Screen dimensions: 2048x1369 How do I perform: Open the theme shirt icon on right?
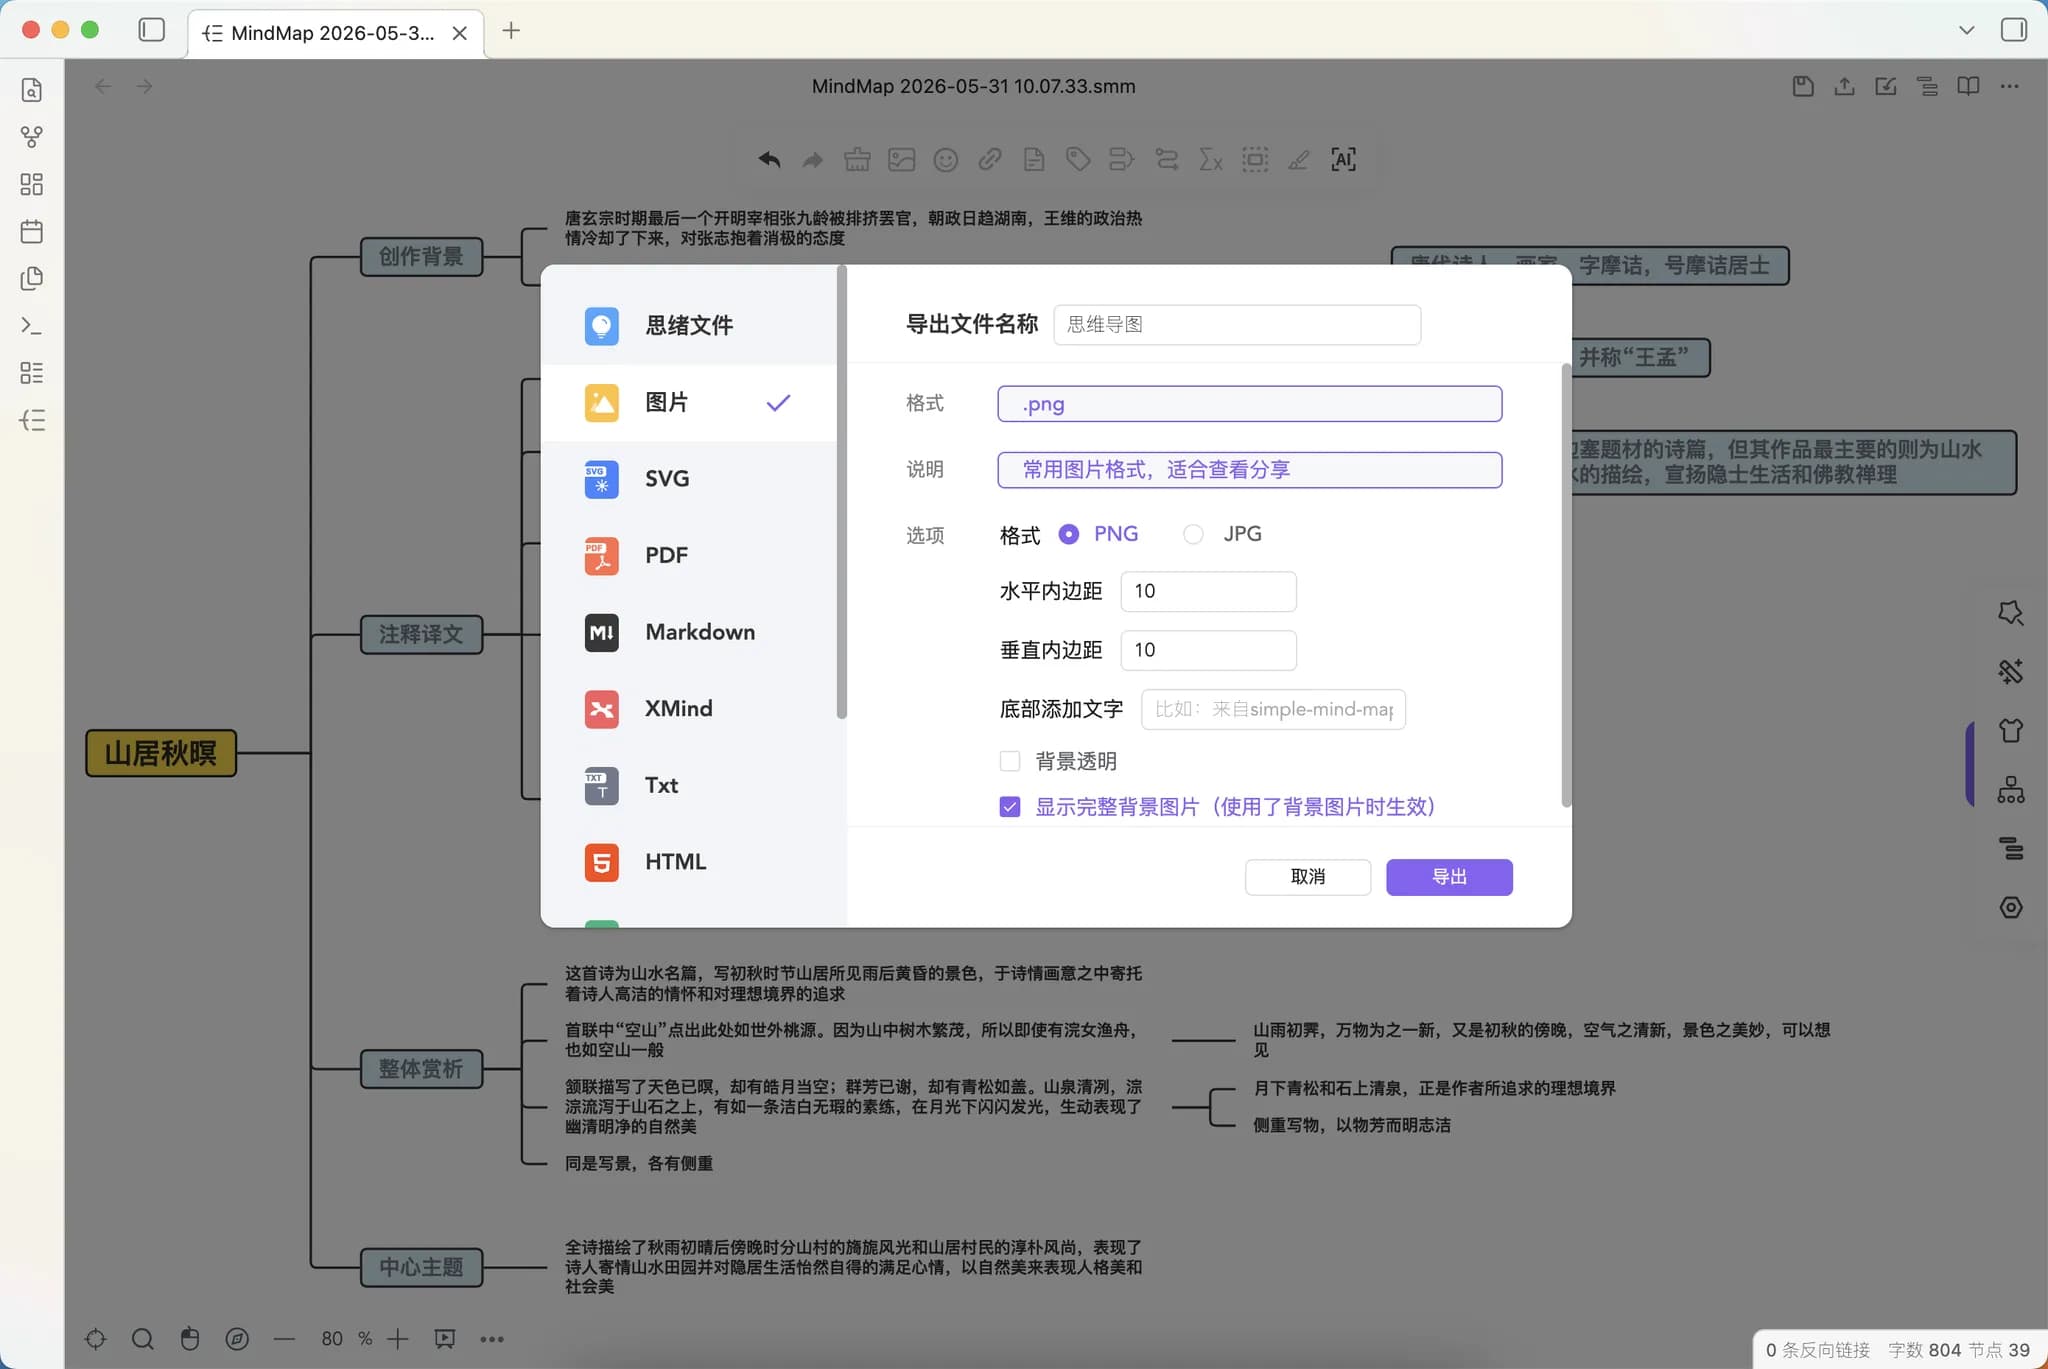pos(2011,730)
